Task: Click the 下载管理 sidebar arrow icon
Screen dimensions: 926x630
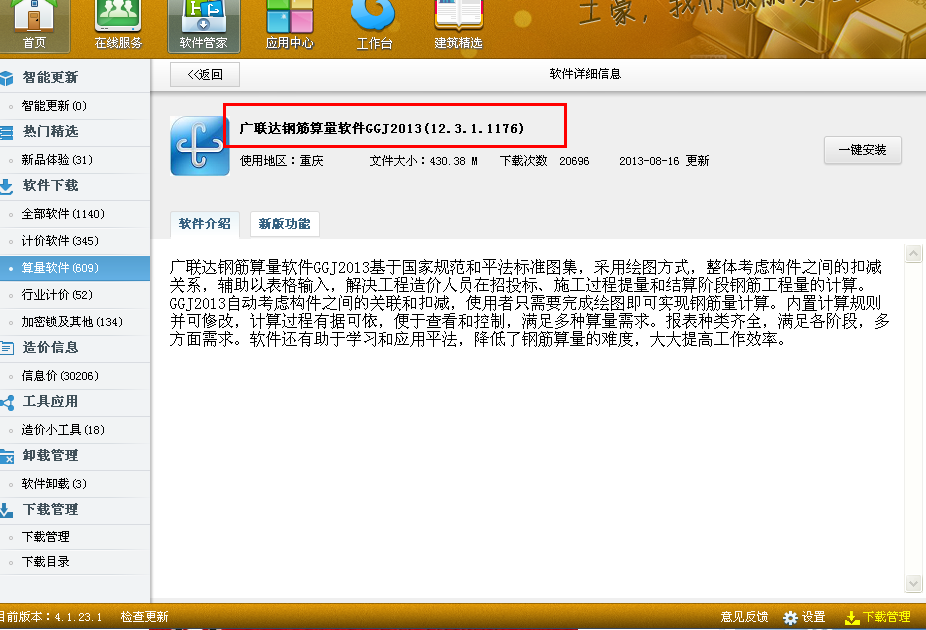Action: (x=6, y=510)
